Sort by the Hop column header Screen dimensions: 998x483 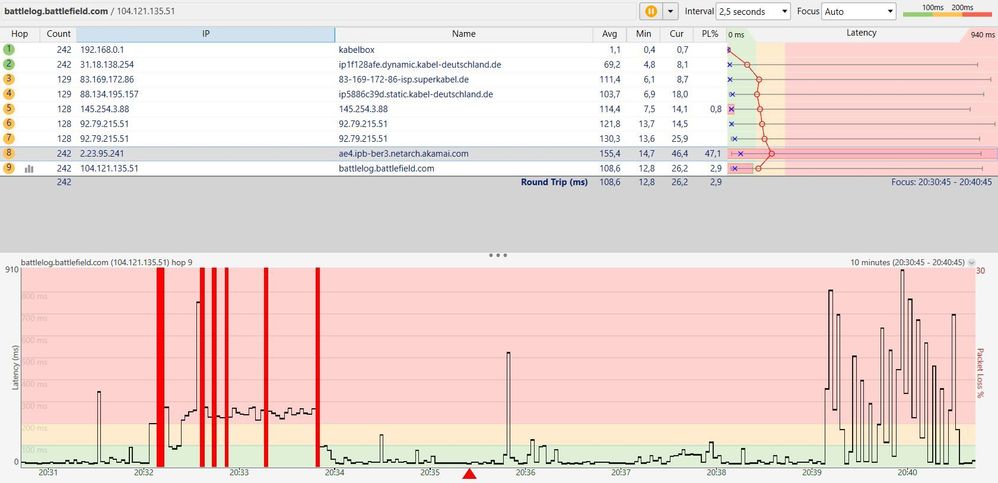20,34
